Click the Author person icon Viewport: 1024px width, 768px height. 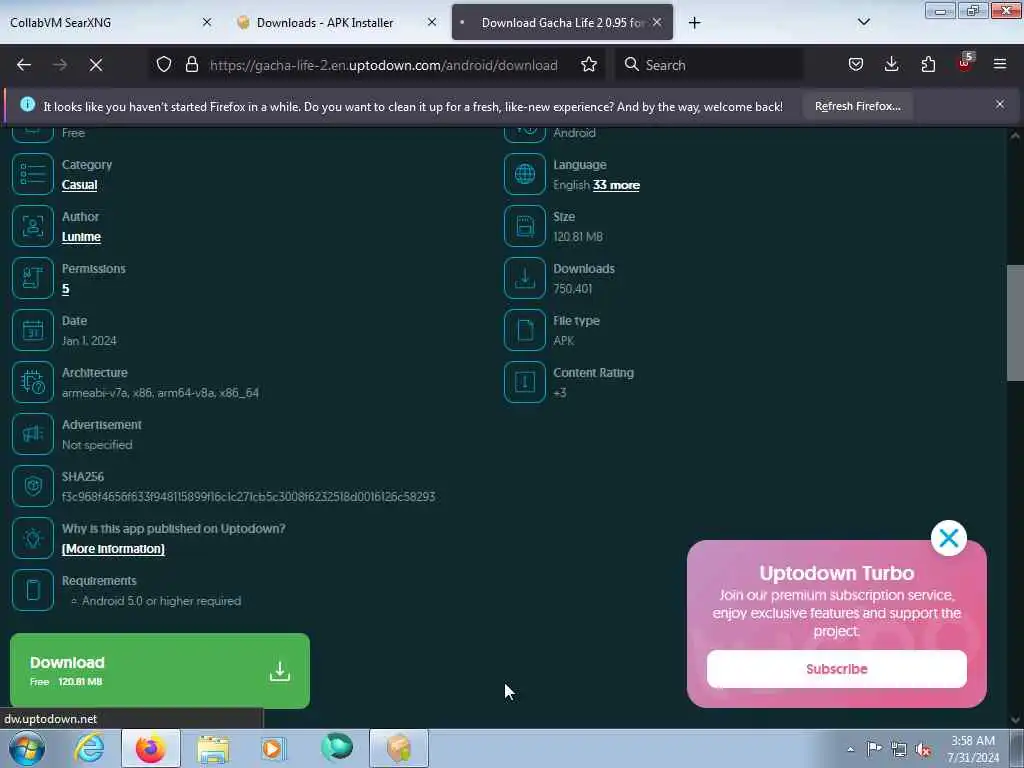(33, 226)
